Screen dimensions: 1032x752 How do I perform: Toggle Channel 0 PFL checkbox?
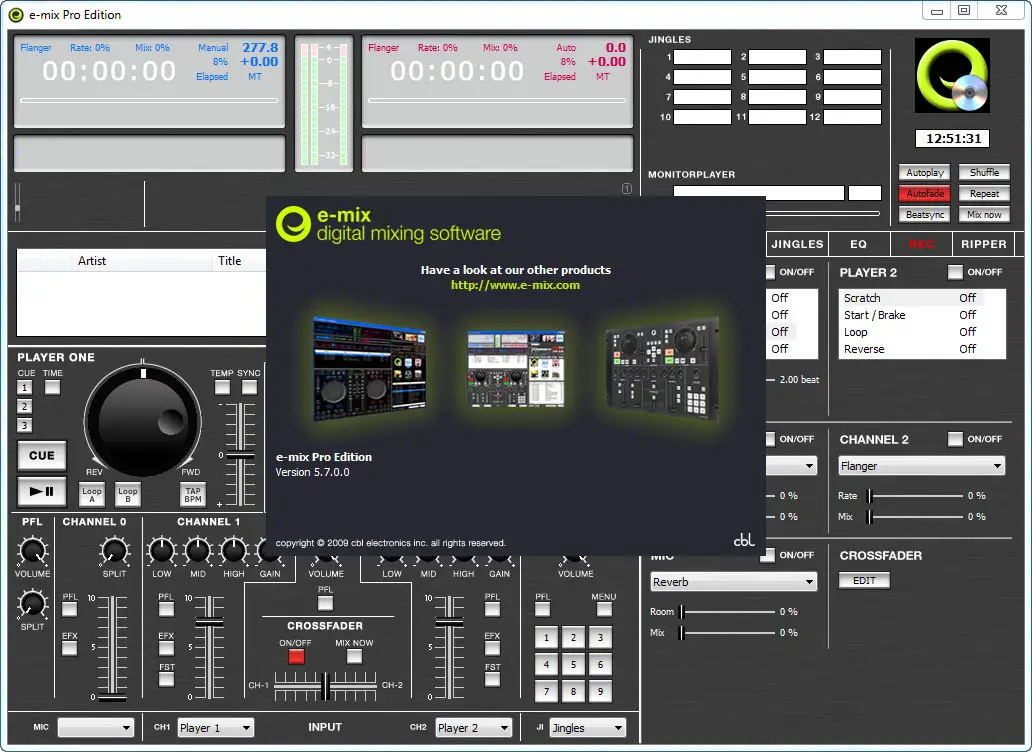click(70, 609)
